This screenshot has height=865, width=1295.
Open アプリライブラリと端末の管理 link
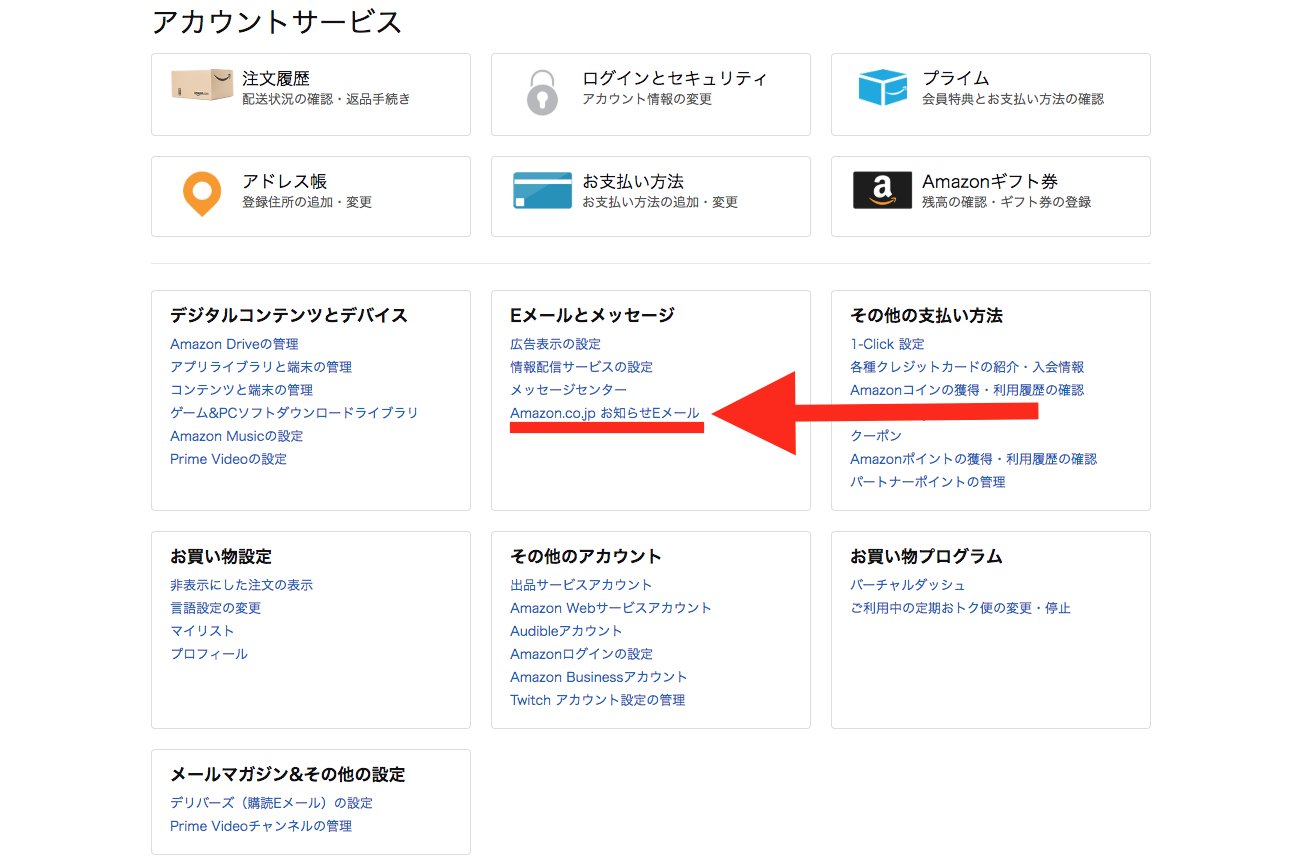click(x=261, y=367)
